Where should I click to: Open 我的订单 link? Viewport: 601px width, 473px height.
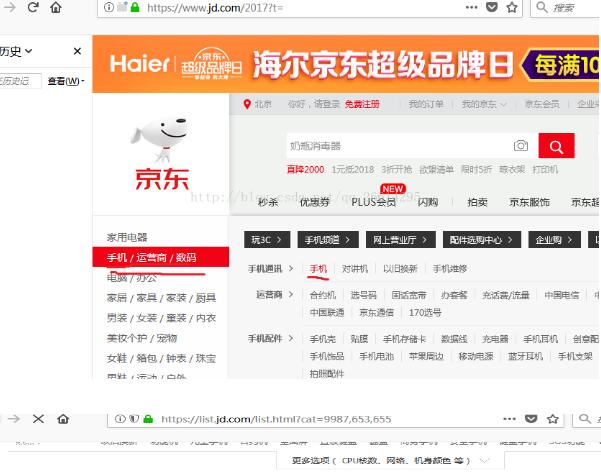point(426,104)
